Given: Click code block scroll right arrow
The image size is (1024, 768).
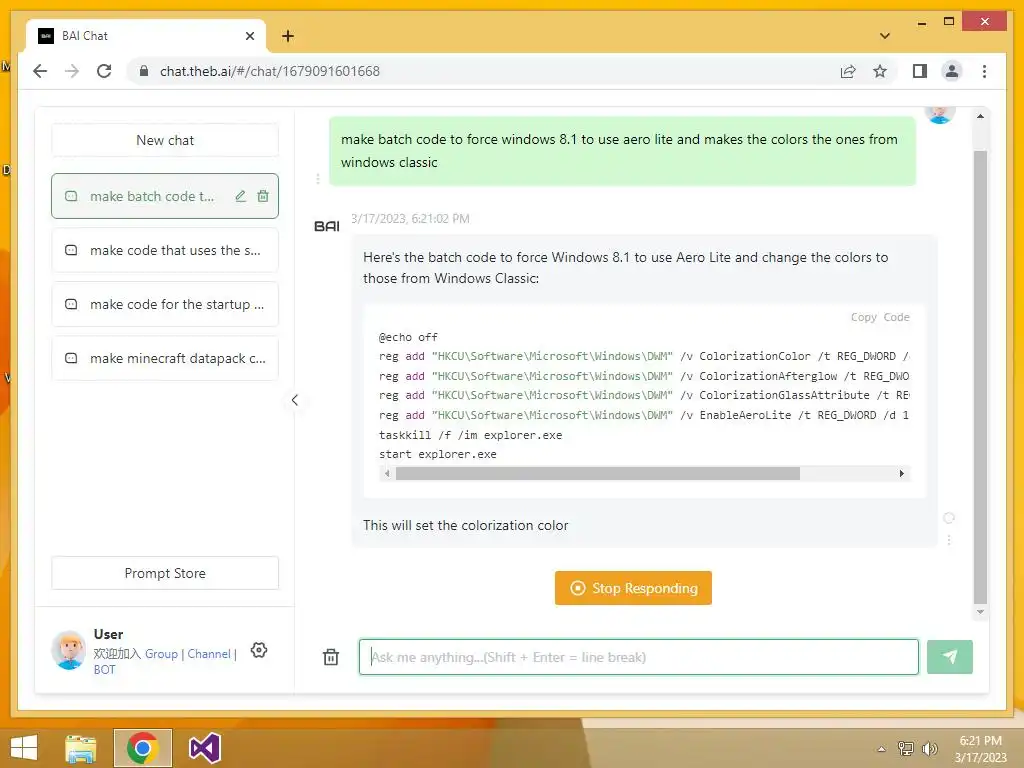Looking at the screenshot, I should [902, 473].
